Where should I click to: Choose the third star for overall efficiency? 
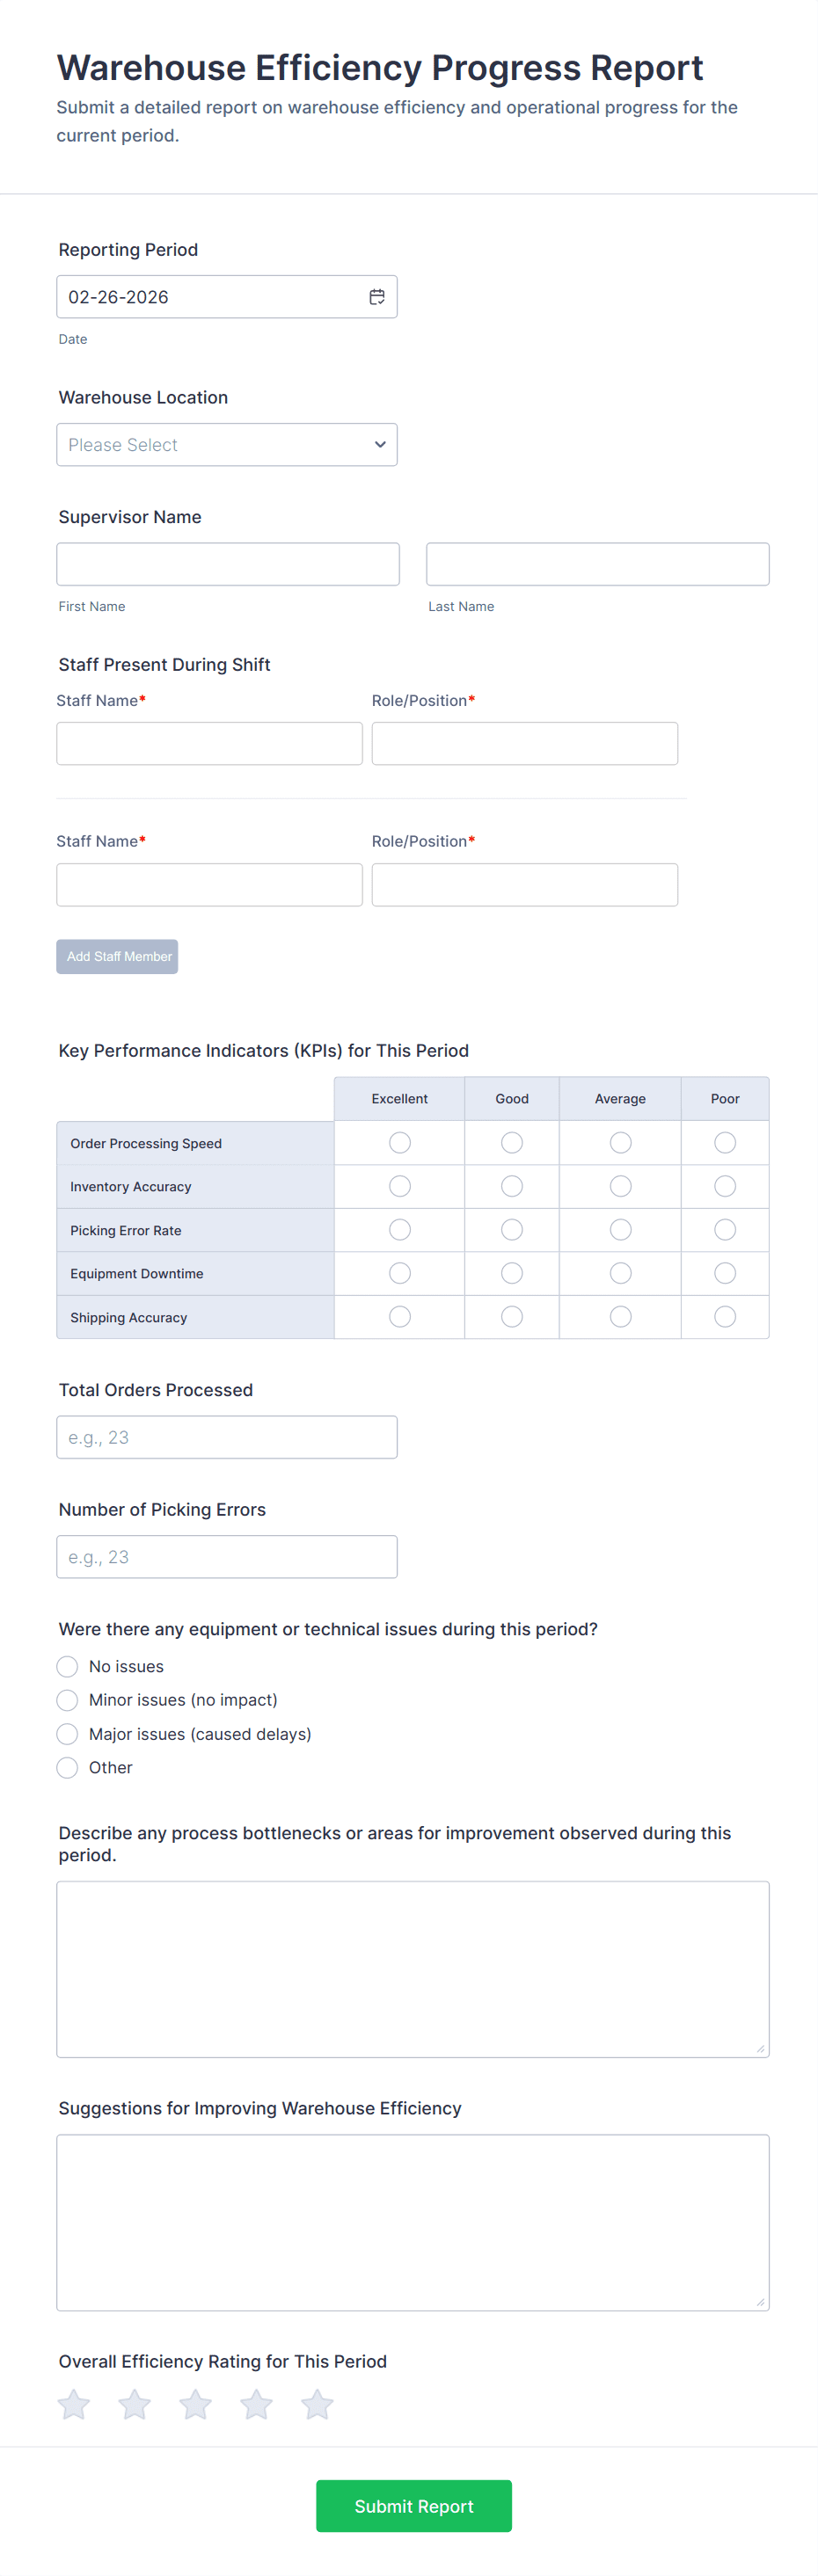click(x=196, y=2404)
